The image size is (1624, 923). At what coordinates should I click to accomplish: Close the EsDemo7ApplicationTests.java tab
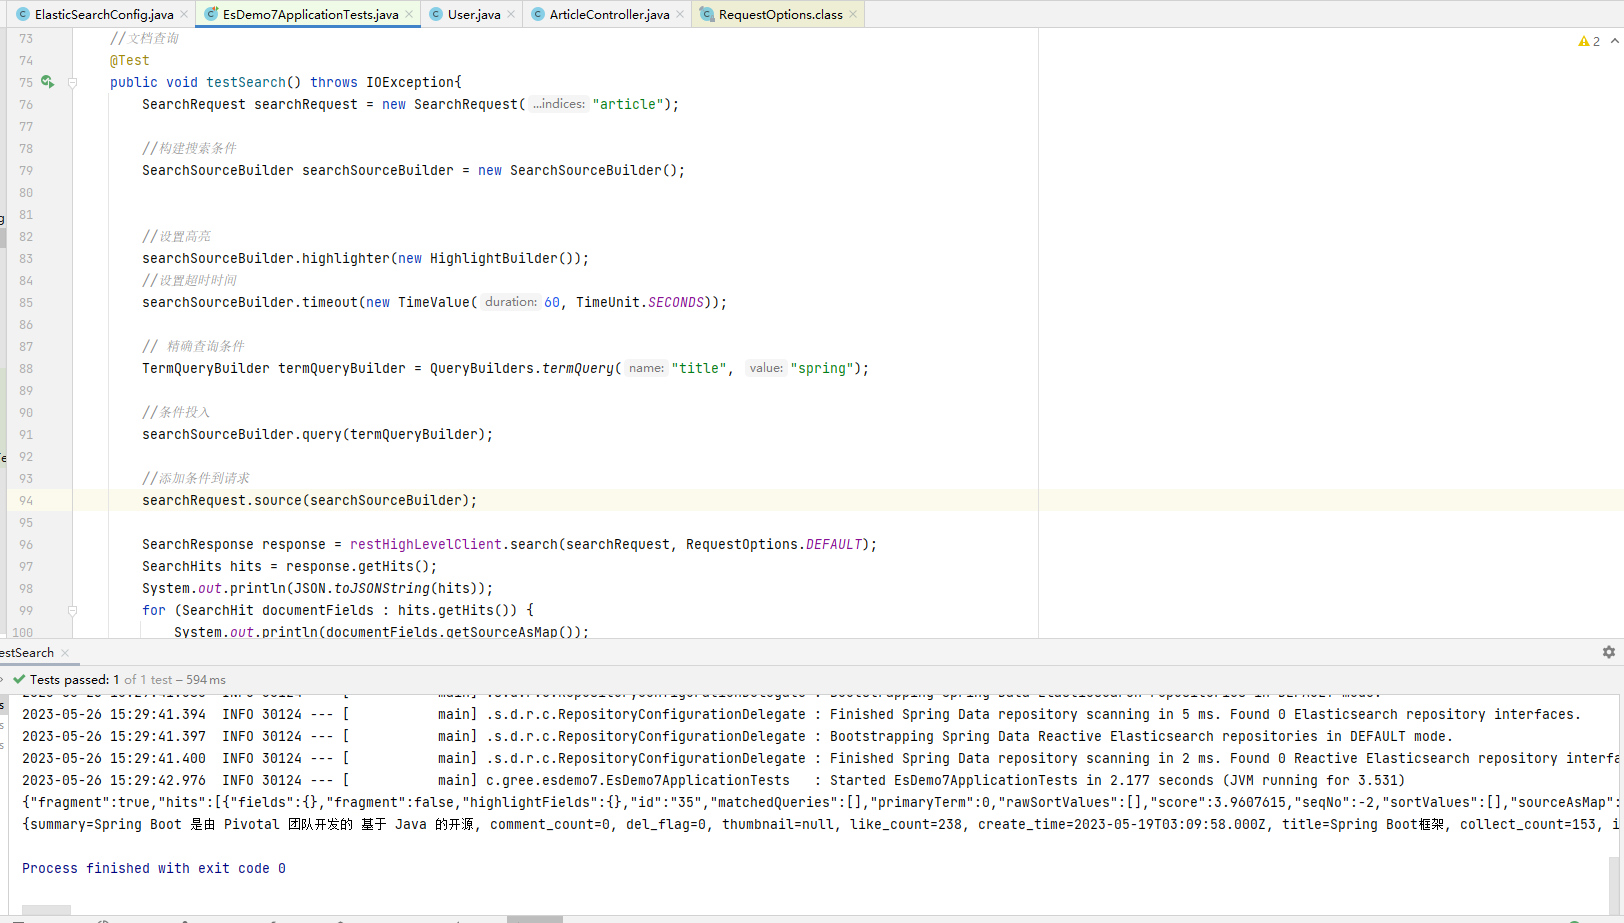409,14
